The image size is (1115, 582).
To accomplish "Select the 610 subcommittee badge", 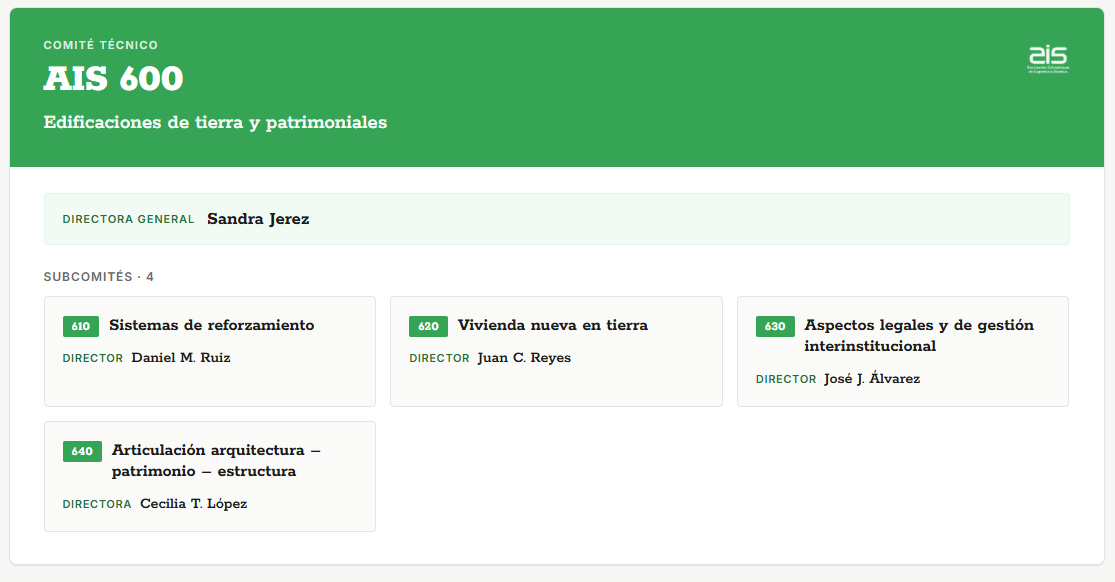I will [x=81, y=327].
